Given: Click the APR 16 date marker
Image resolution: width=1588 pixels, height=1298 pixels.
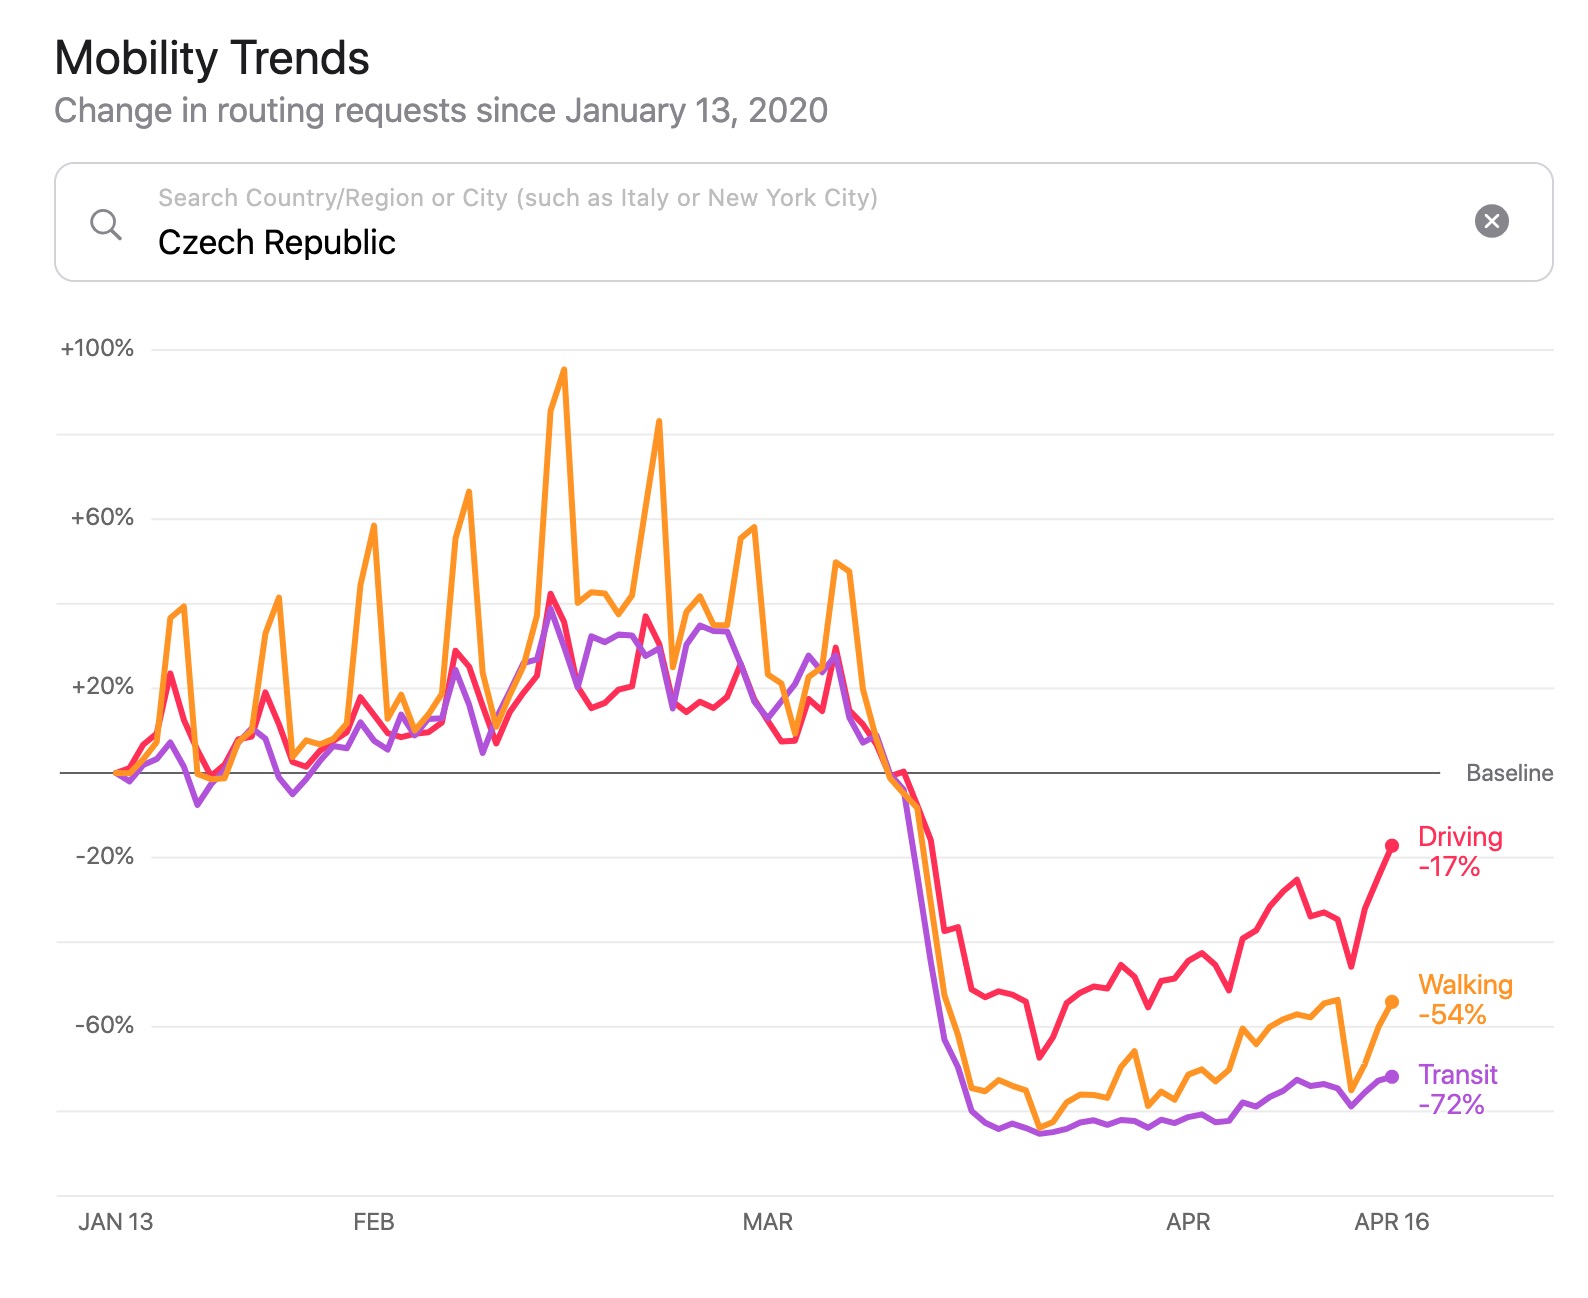Looking at the screenshot, I should click(1391, 1222).
